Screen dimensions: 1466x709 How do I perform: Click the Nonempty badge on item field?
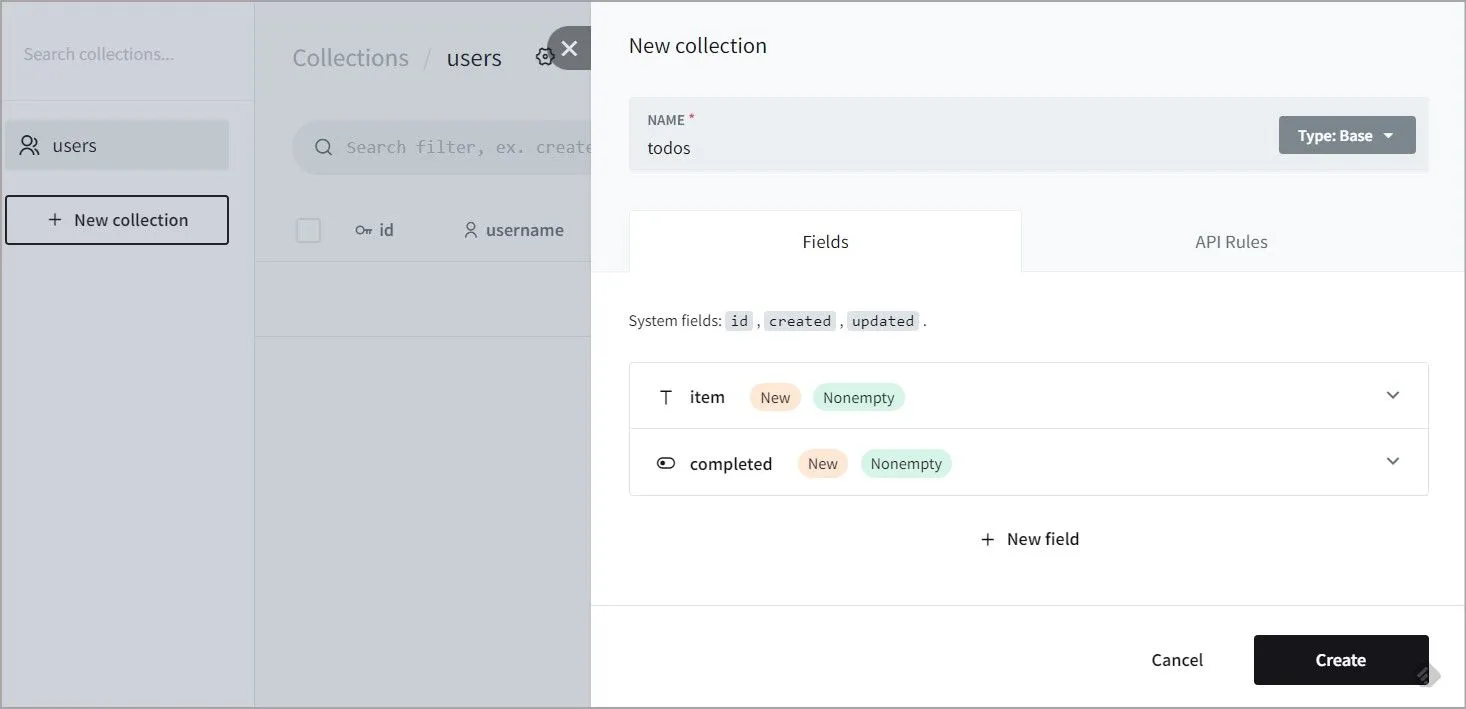(x=859, y=397)
